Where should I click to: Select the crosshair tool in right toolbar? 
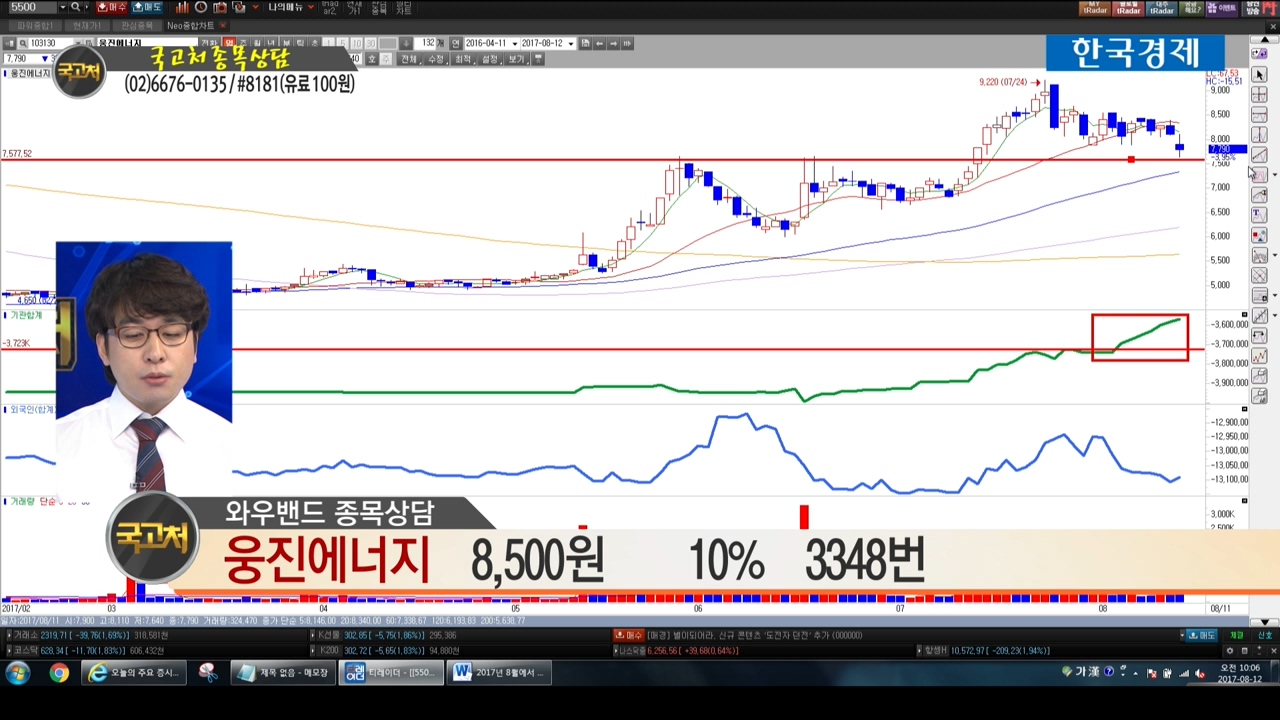(x=1260, y=95)
